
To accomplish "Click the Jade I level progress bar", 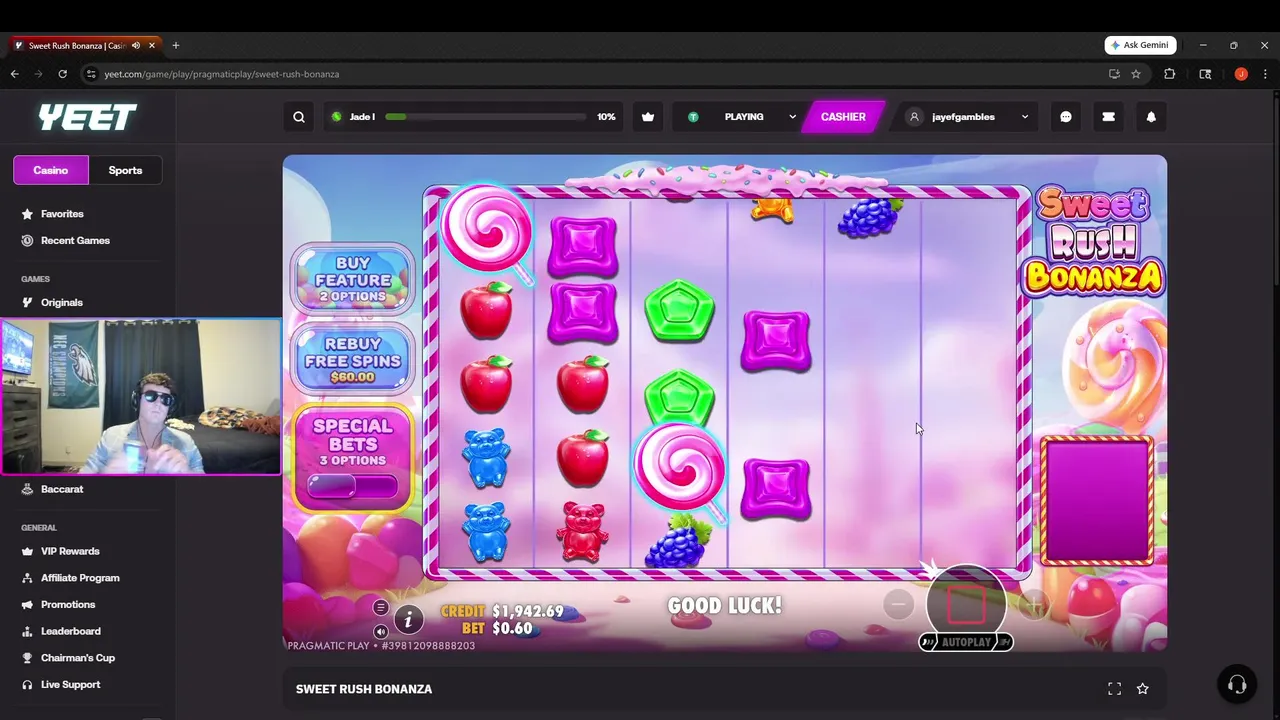I will pyautogui.click(x=485, y=117).
